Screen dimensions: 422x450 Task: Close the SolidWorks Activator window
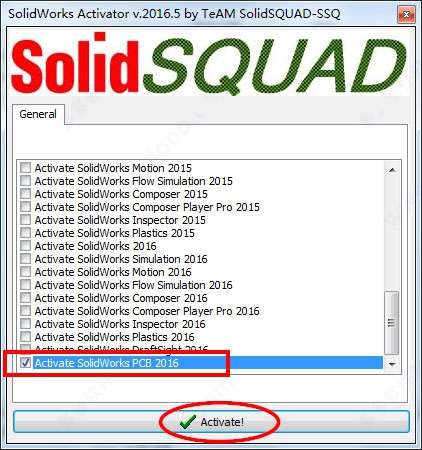pos(406,14)
